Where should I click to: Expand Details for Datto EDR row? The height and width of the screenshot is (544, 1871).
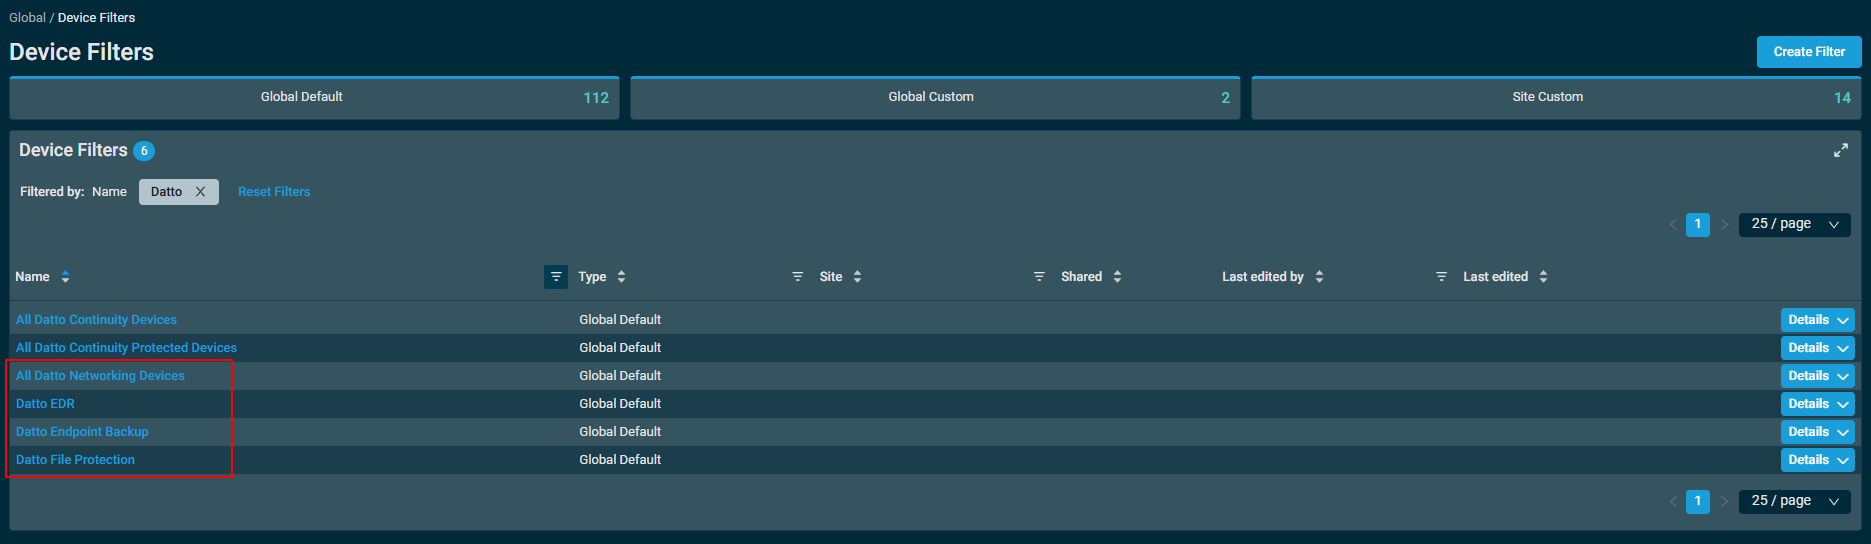1817,404
